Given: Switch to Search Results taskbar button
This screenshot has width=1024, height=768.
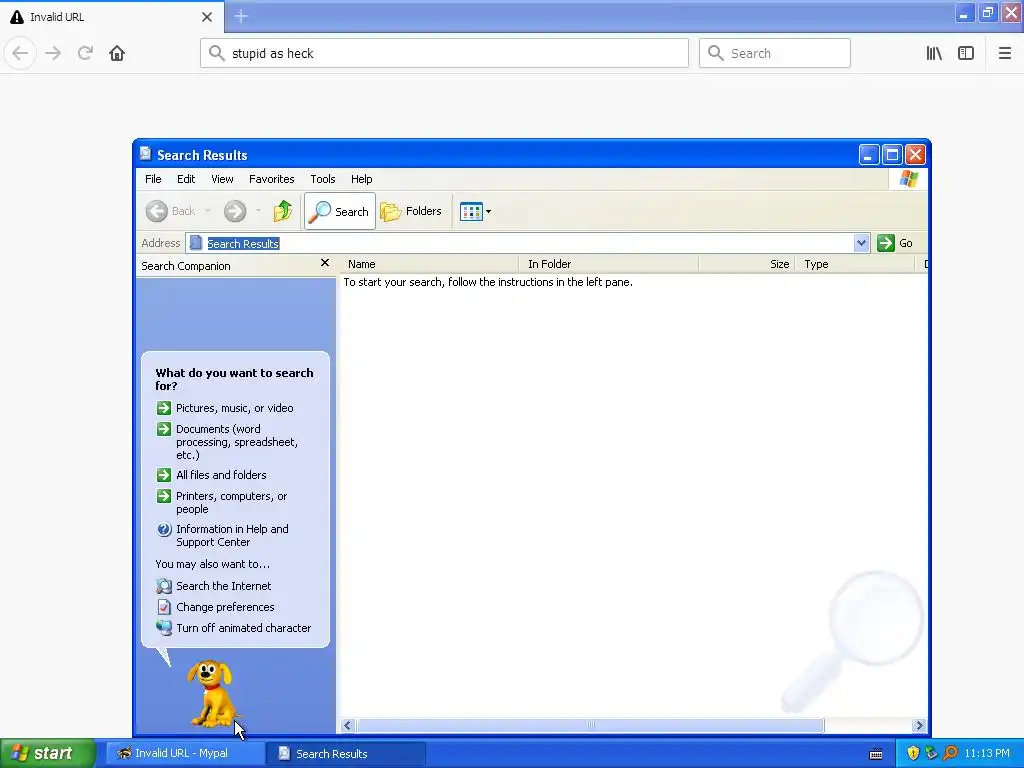Looking at the screenshot, I should point(346,753).
